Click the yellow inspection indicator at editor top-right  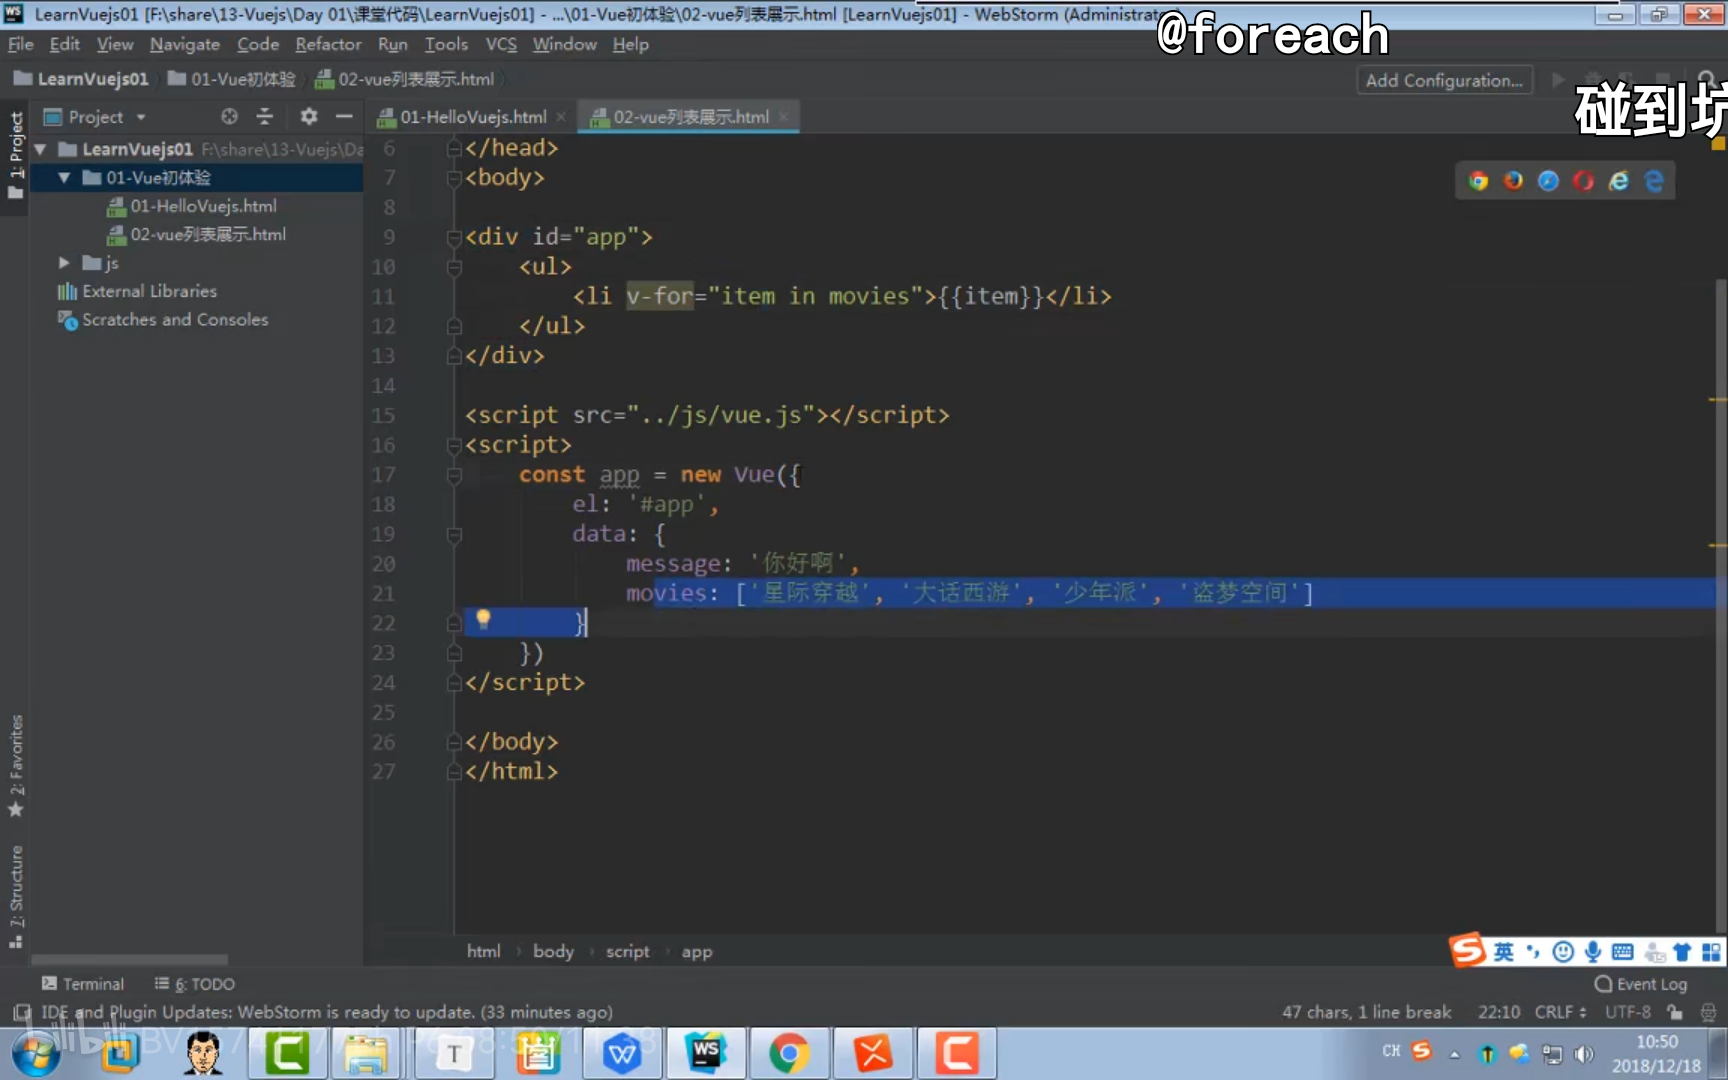(1718, 143)
